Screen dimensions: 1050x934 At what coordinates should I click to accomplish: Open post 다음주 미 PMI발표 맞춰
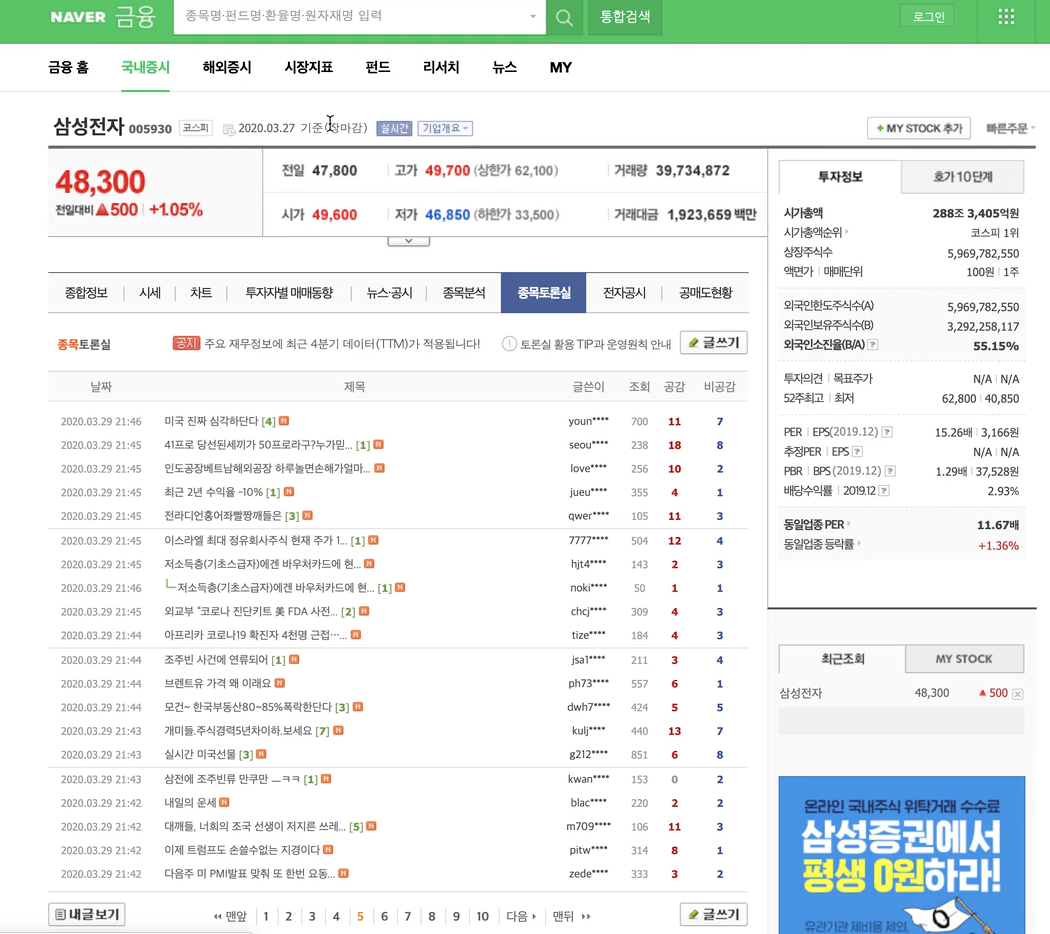249,874
